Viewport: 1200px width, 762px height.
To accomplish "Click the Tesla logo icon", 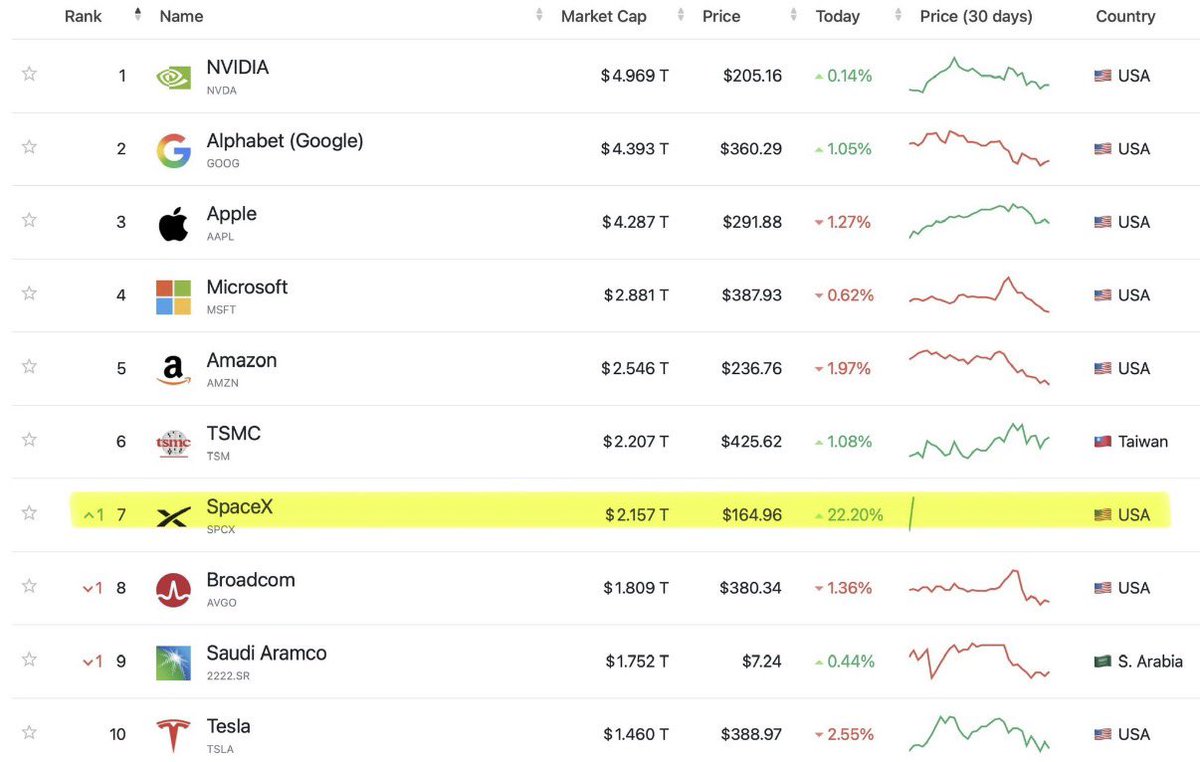I will 173,736.
